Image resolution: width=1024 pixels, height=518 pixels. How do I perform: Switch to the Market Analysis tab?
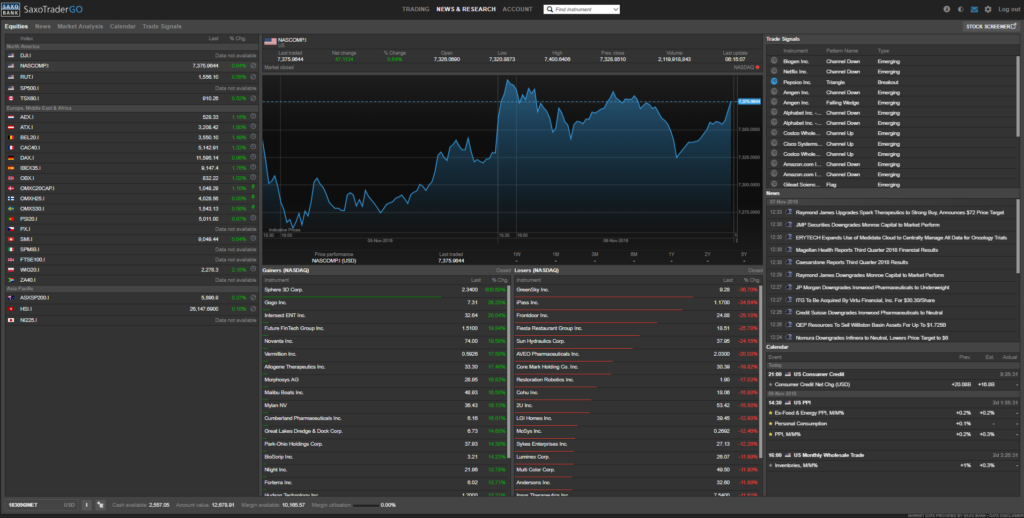[81, 26]
